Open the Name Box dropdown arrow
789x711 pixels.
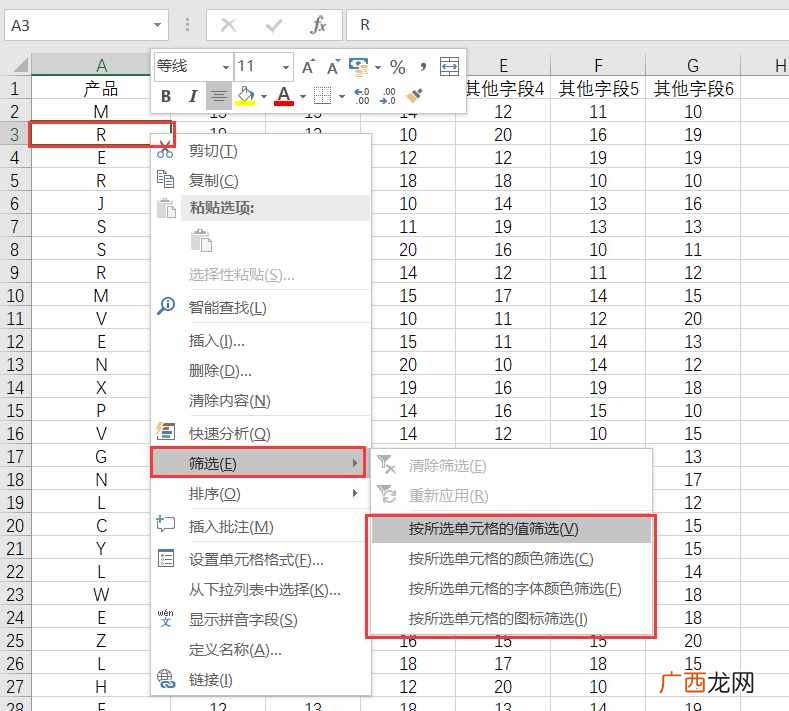click(x=157, y=25)
